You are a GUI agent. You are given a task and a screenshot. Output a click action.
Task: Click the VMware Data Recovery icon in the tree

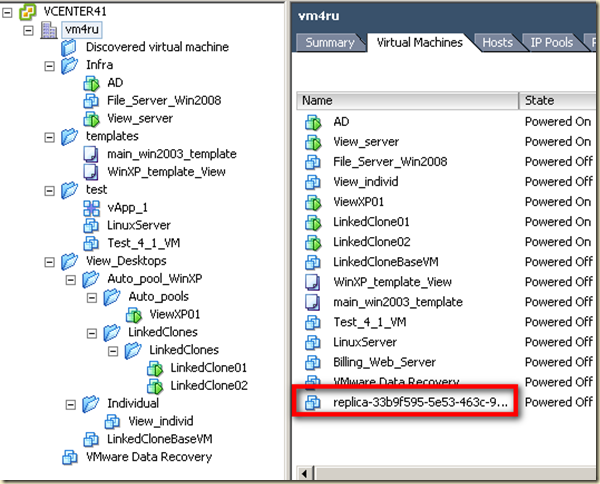(70, 457)
